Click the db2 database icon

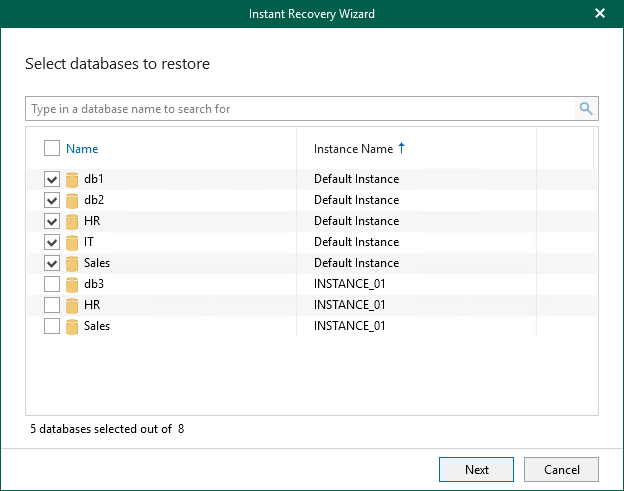click(72, 201)
